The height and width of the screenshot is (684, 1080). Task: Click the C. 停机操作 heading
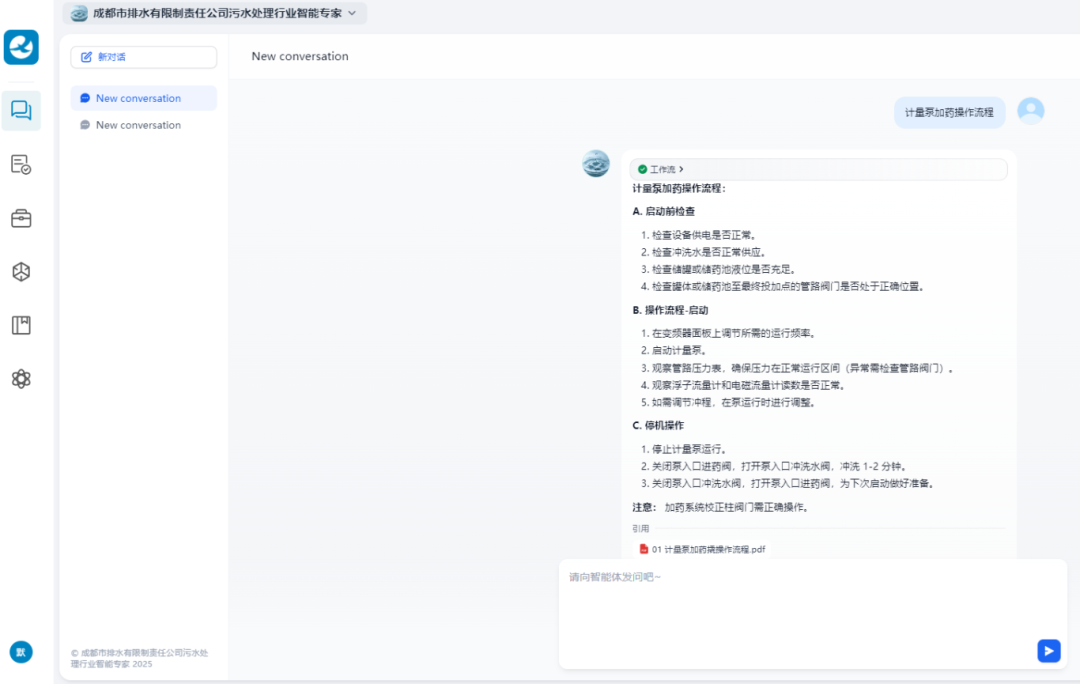coord(658,425)
